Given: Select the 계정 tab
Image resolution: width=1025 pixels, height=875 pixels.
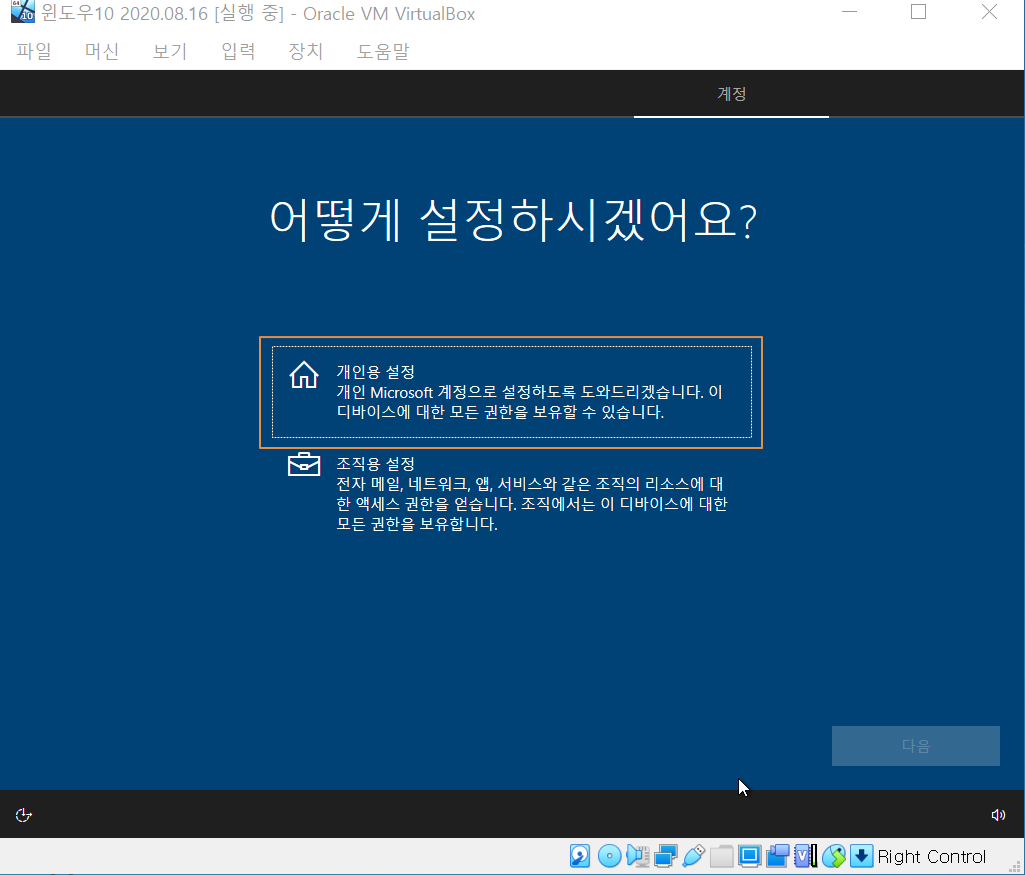Looking at the screenshot, I should pyautogui.click(x=731, y=94).
